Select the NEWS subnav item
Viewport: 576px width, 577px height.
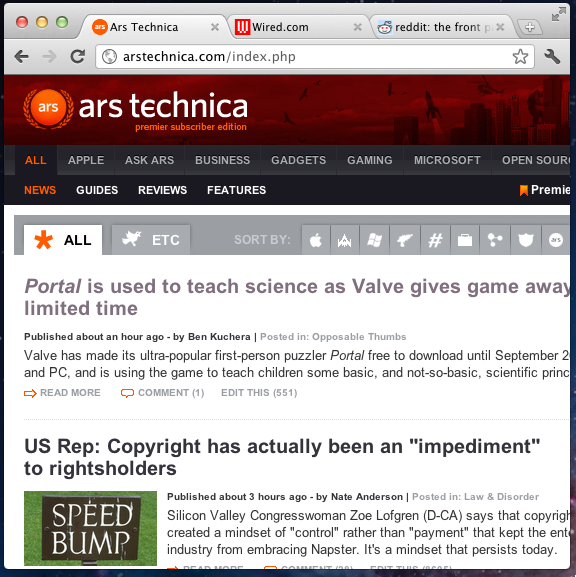point(40,190)
